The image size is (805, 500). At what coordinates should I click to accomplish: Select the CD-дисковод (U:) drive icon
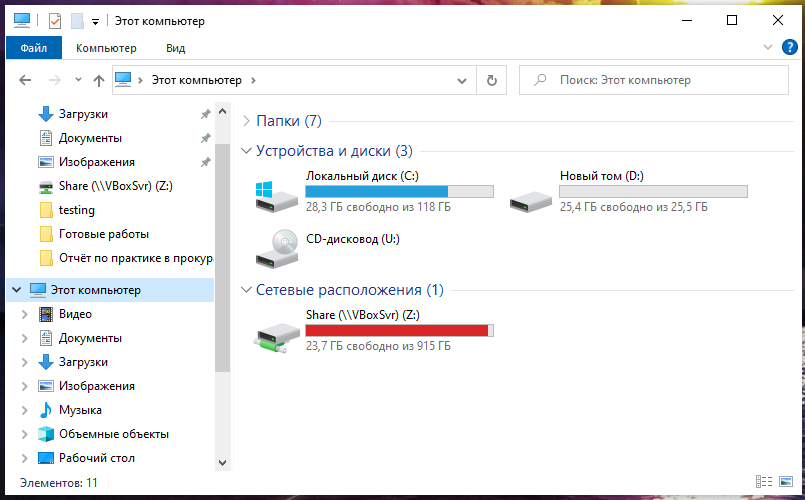point(276,248)
